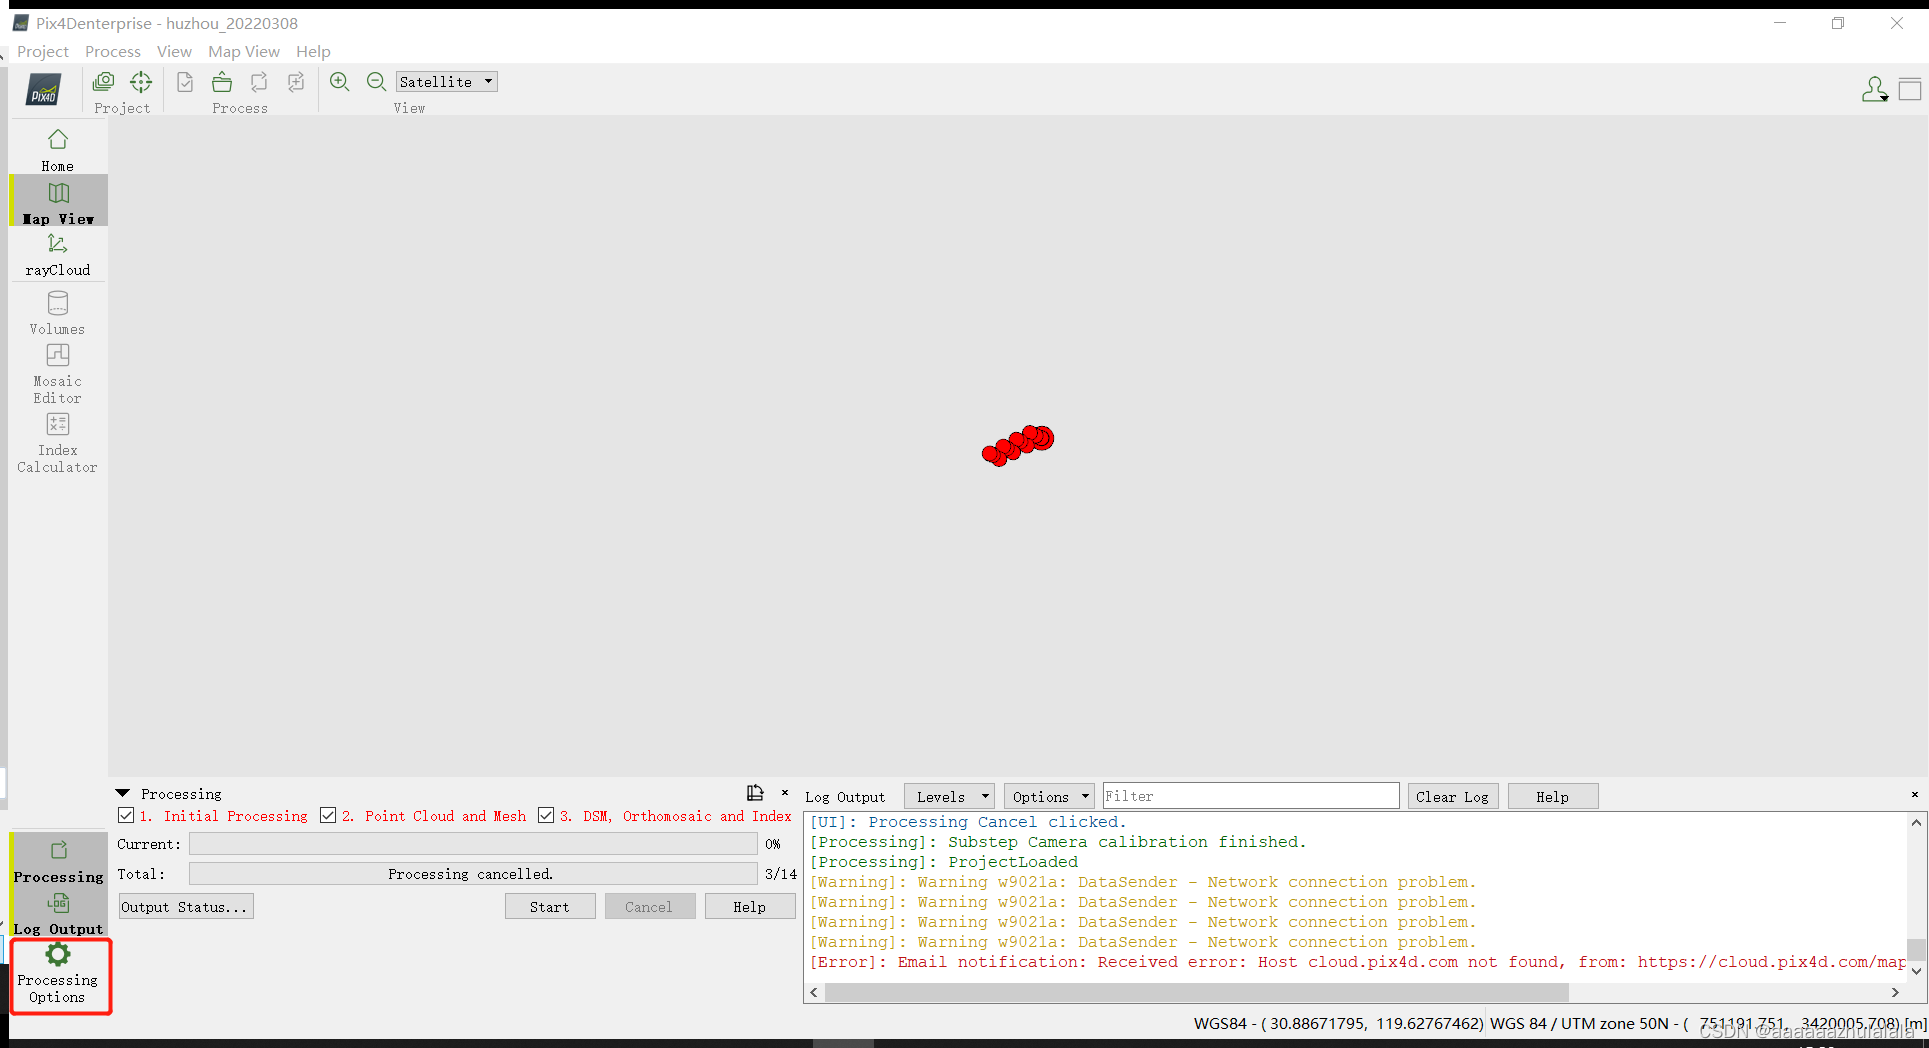
Task: Undock the Processing panel
Action: 755,792
